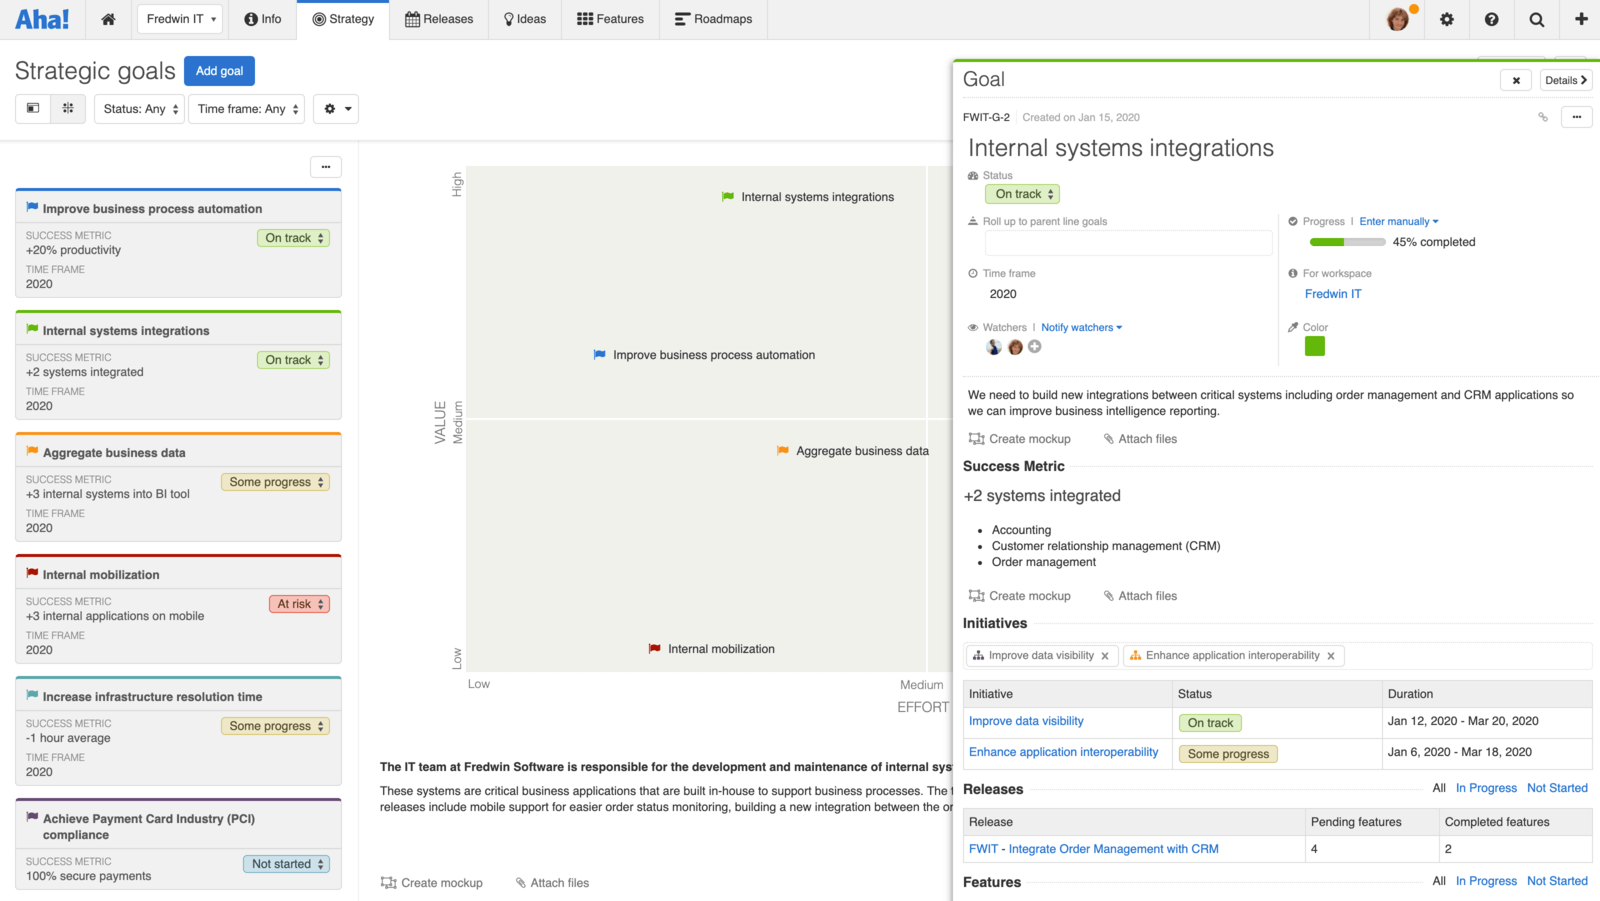Open Notify watchers dropdown
Image resolution: width=1600 pixels, height=901 pixels.
pyautogui.click(x=1082, y=328)
